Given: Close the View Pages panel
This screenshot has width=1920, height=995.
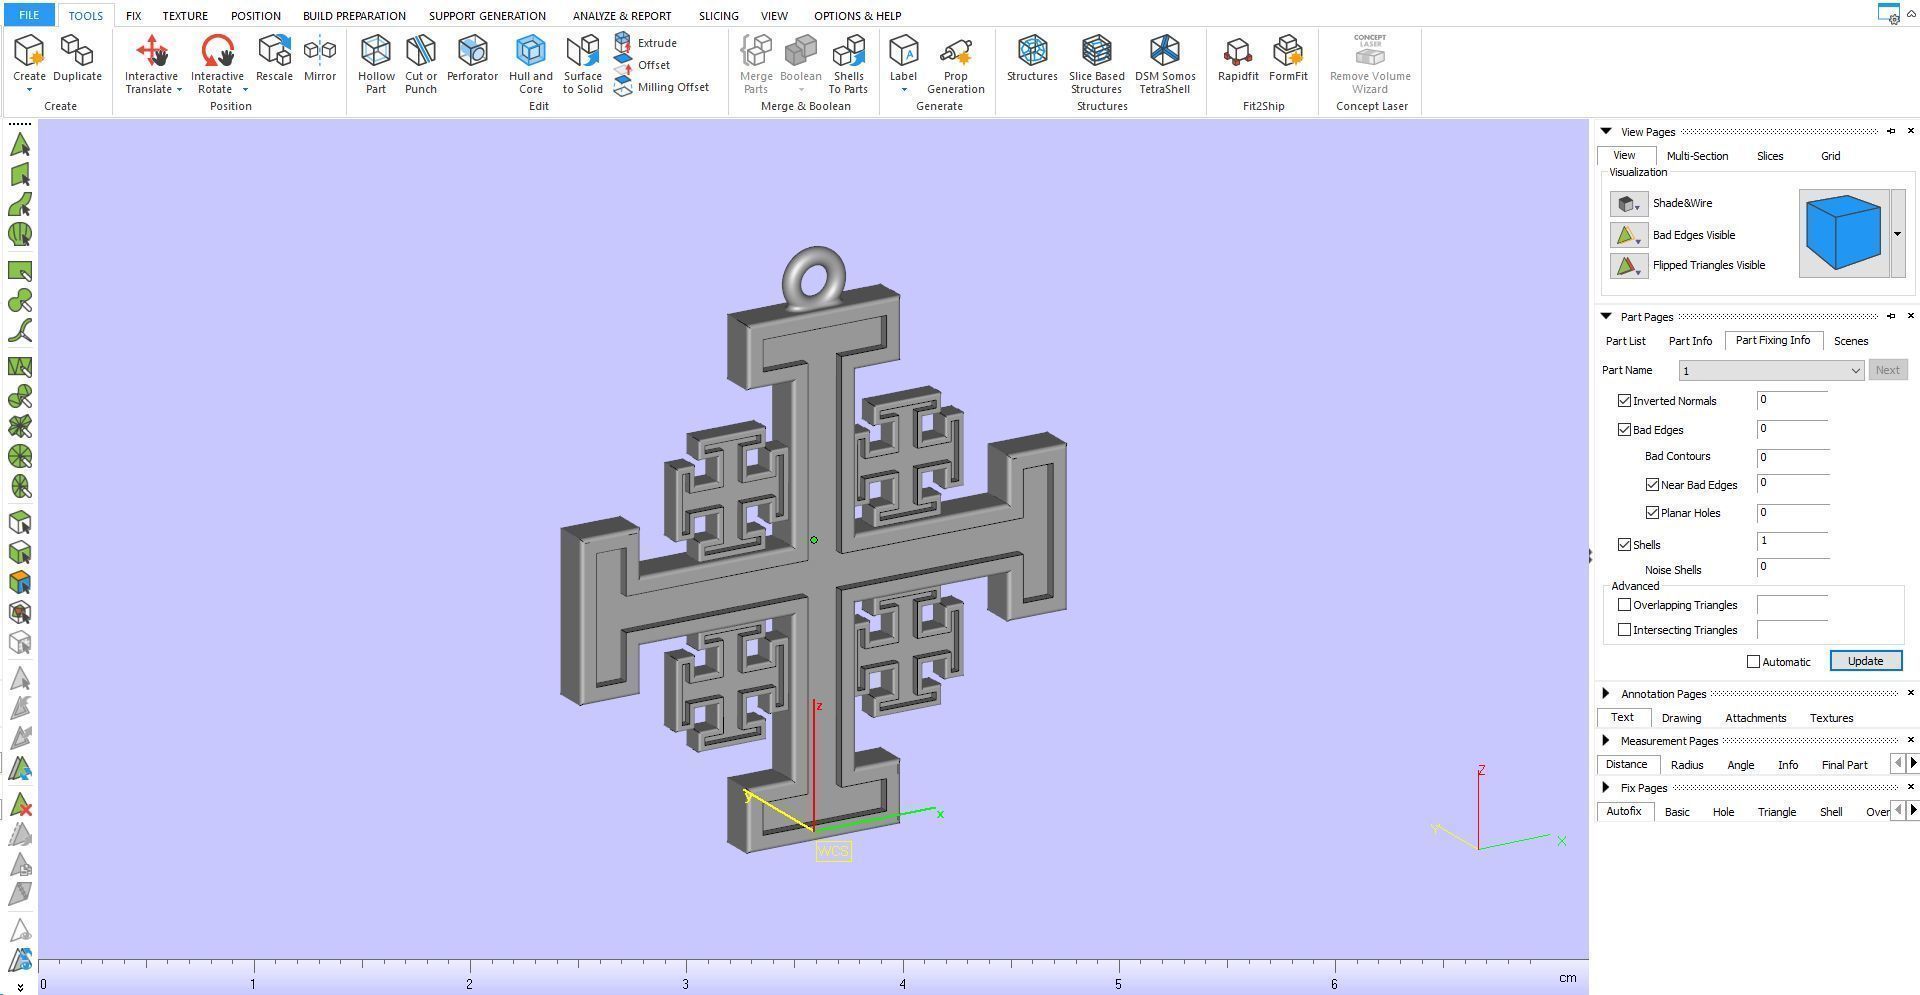Looking at the screenshot, I should (x=1911, y=131).
